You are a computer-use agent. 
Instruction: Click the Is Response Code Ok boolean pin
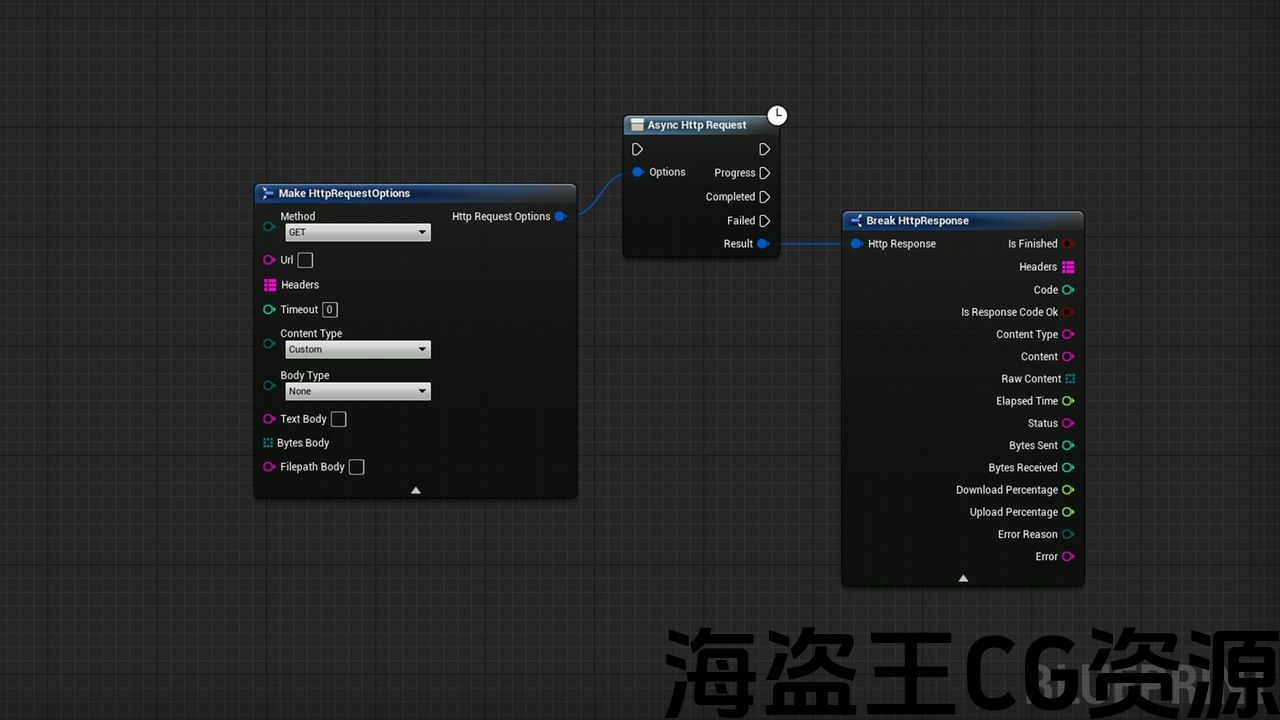[1068, 312]
